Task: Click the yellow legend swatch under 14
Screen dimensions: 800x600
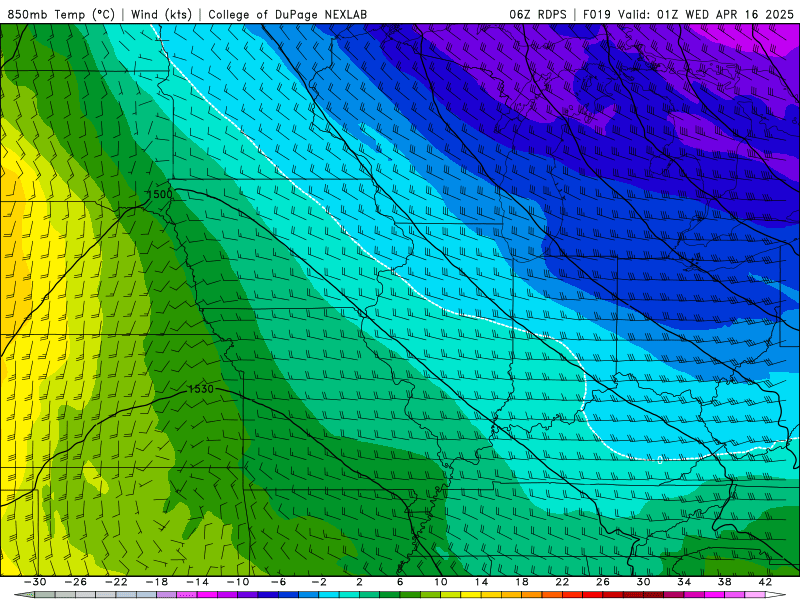Action: pos(471,595)
